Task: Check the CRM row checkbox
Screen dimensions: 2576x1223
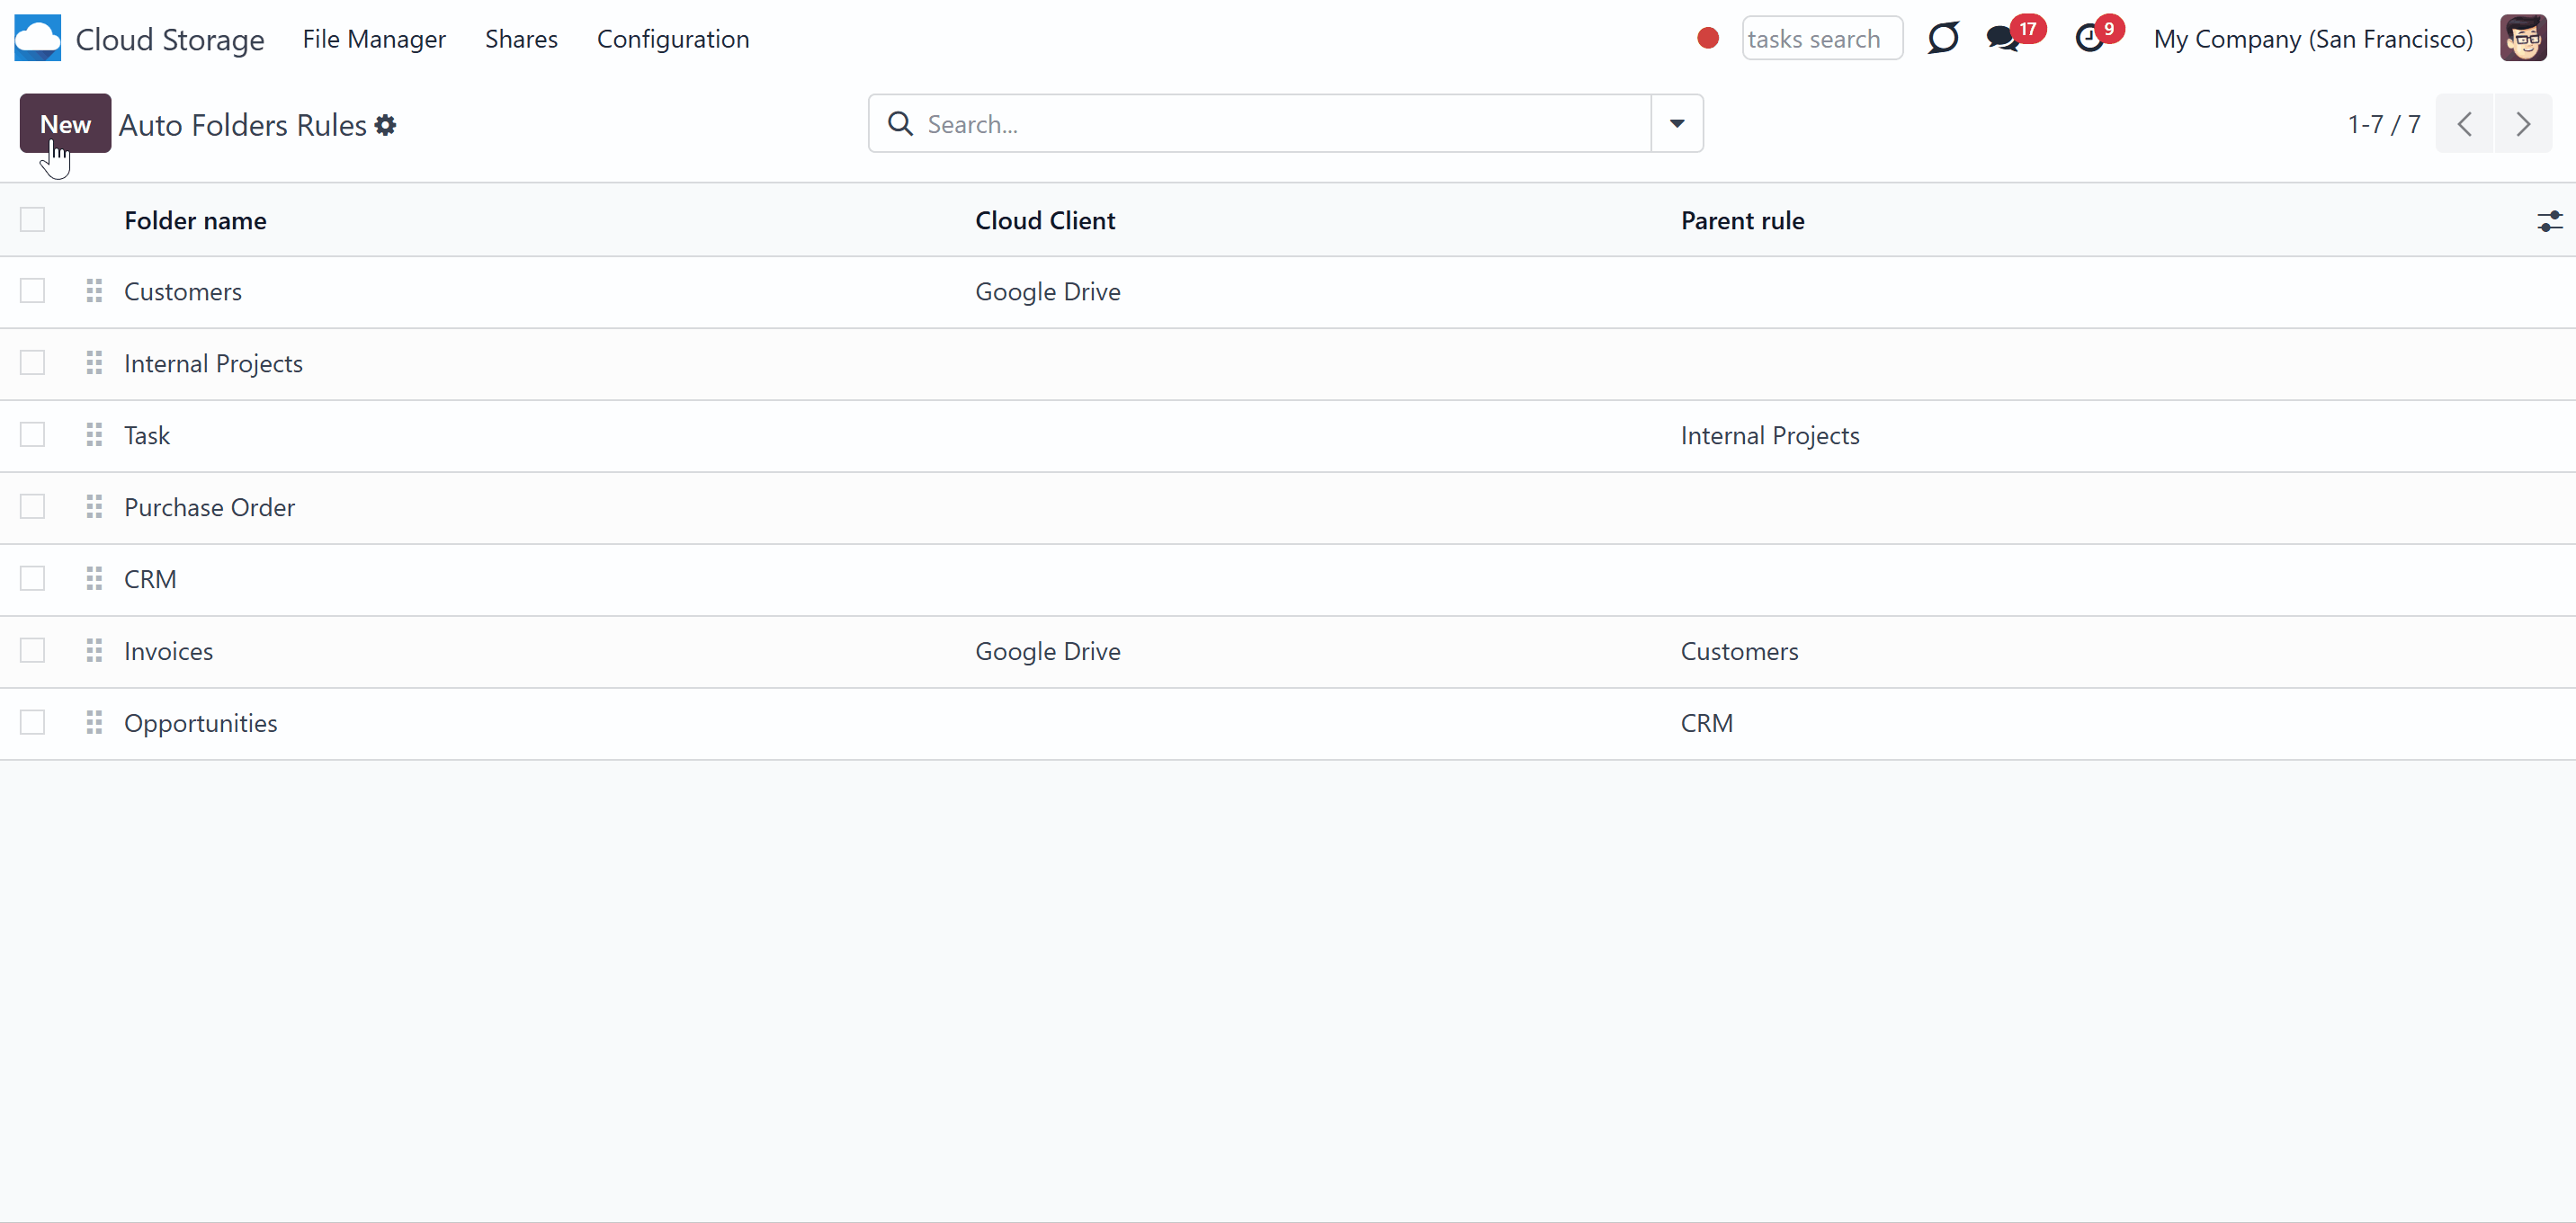Action: [33, 579]
